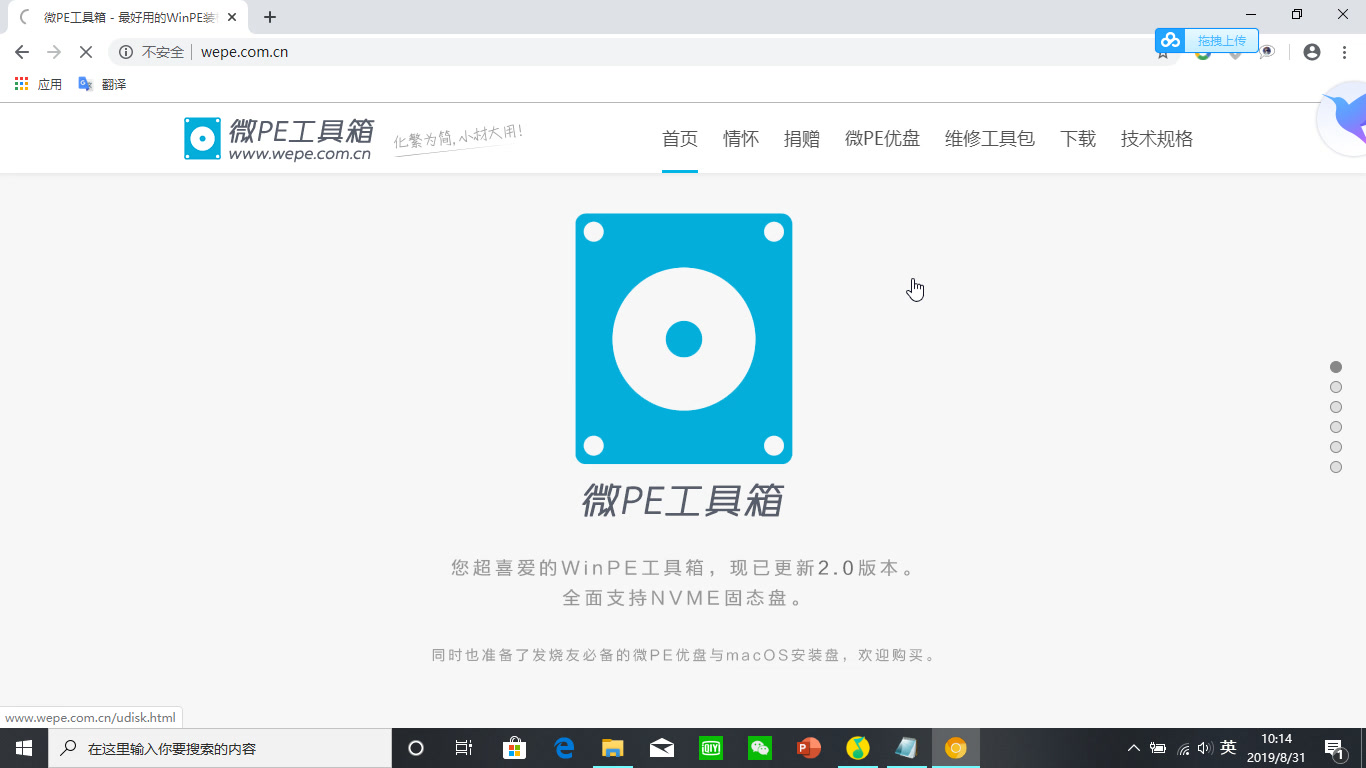Image resolution: width=1366 pixels, height=768 pixels.
Task: Launch iQIYI from the taskbar
Action: pos(711,747)
